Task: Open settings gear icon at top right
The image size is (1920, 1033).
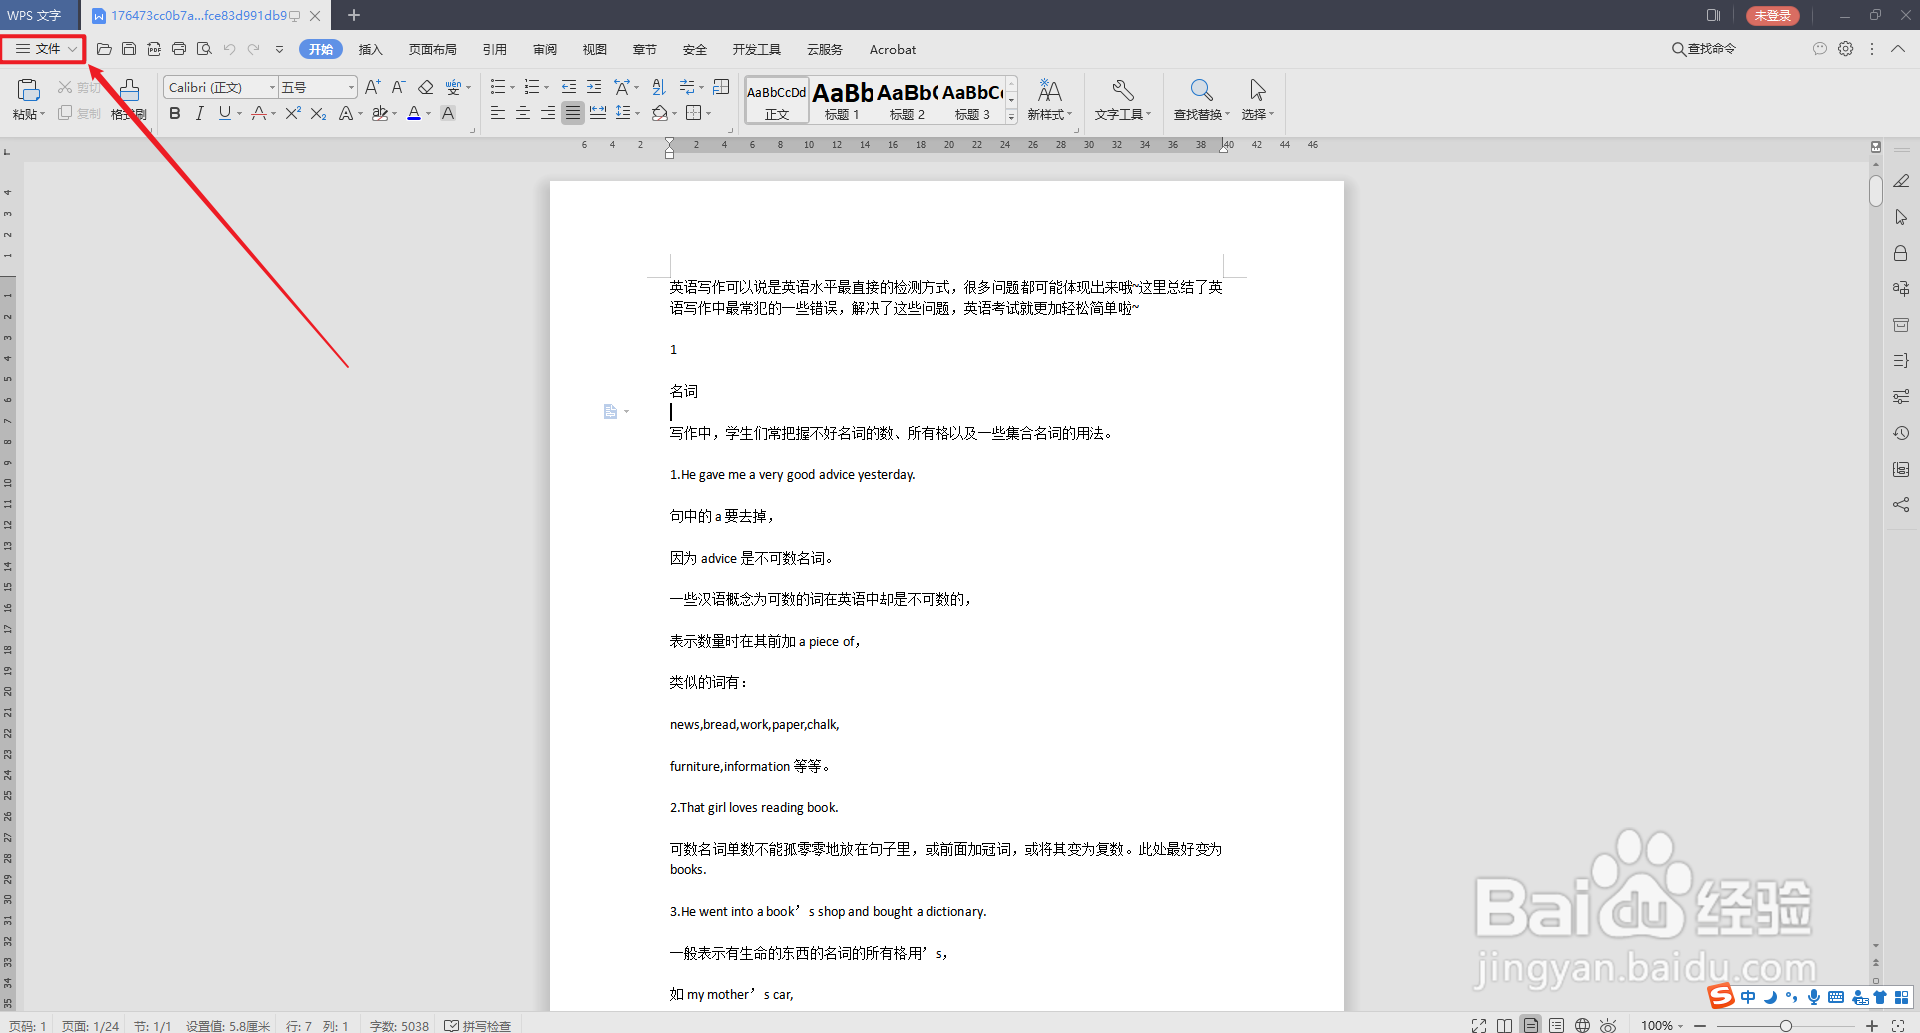Action: 1845,49
